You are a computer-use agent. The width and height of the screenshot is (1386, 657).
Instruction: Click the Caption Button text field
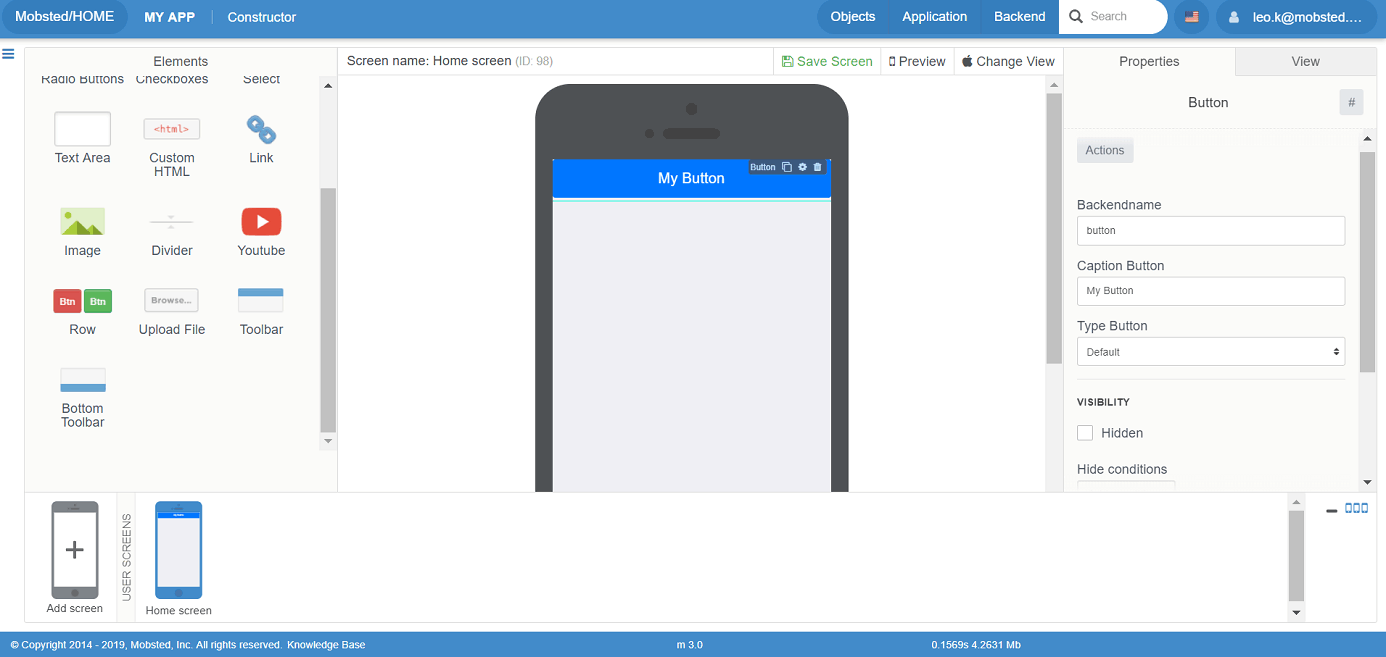pyautogui.click(x=1210, y=291)
